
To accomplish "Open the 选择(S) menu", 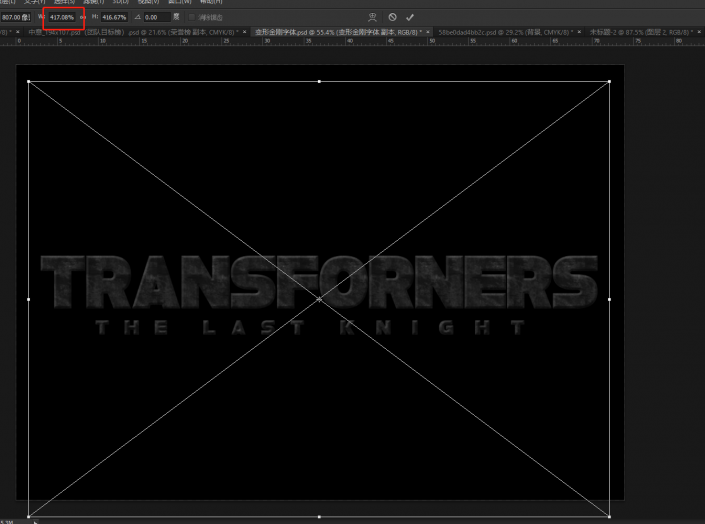I will click(64, 2).
